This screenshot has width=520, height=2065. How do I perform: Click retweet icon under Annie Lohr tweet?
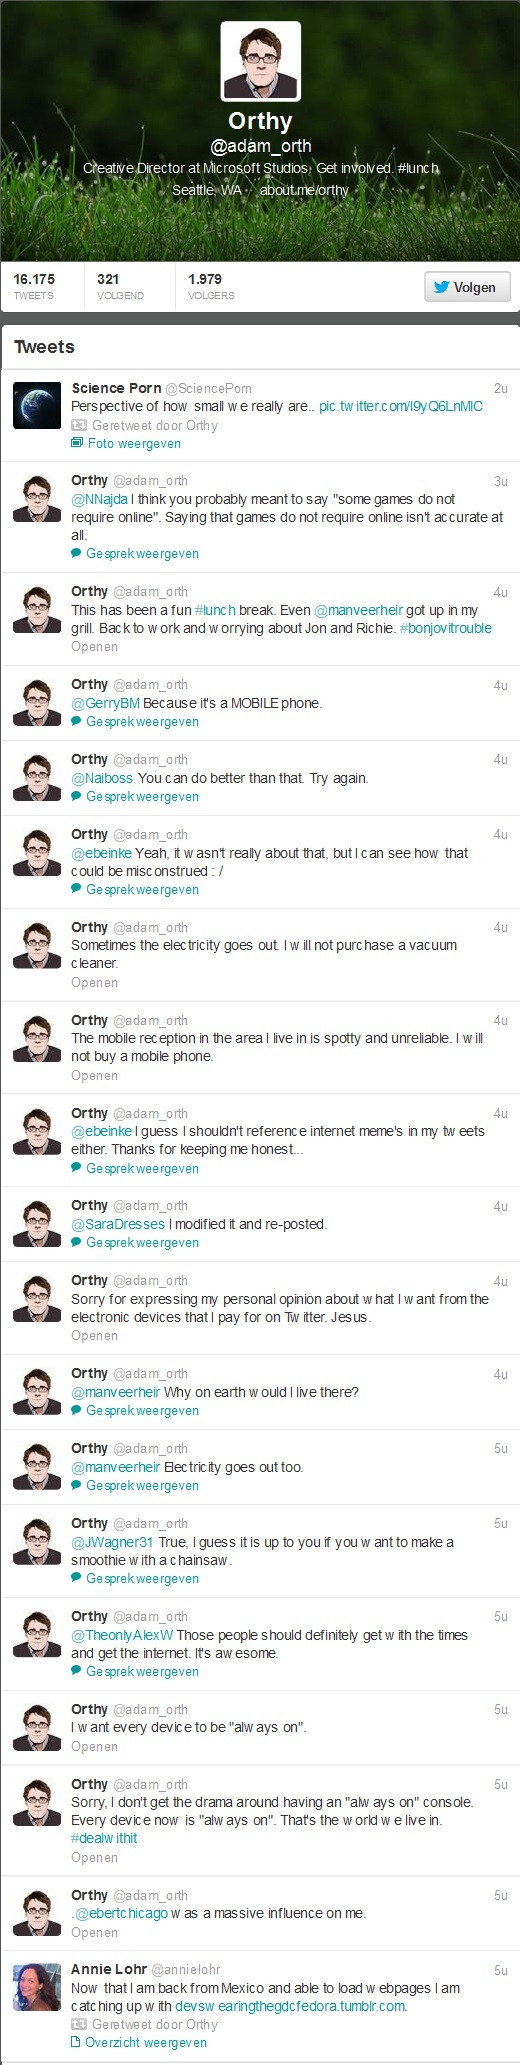(x=78, y=2024)
